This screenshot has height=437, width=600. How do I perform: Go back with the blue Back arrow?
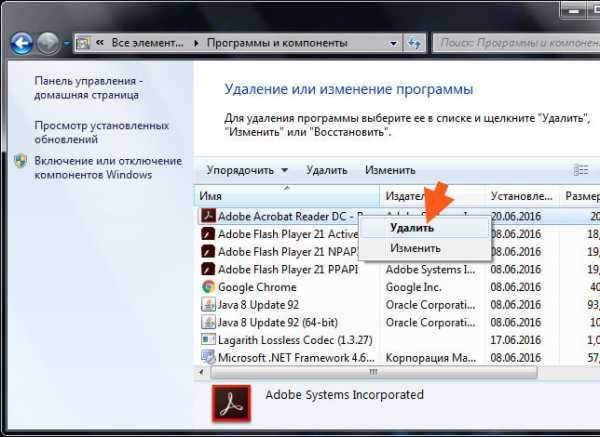click(21, 43)
